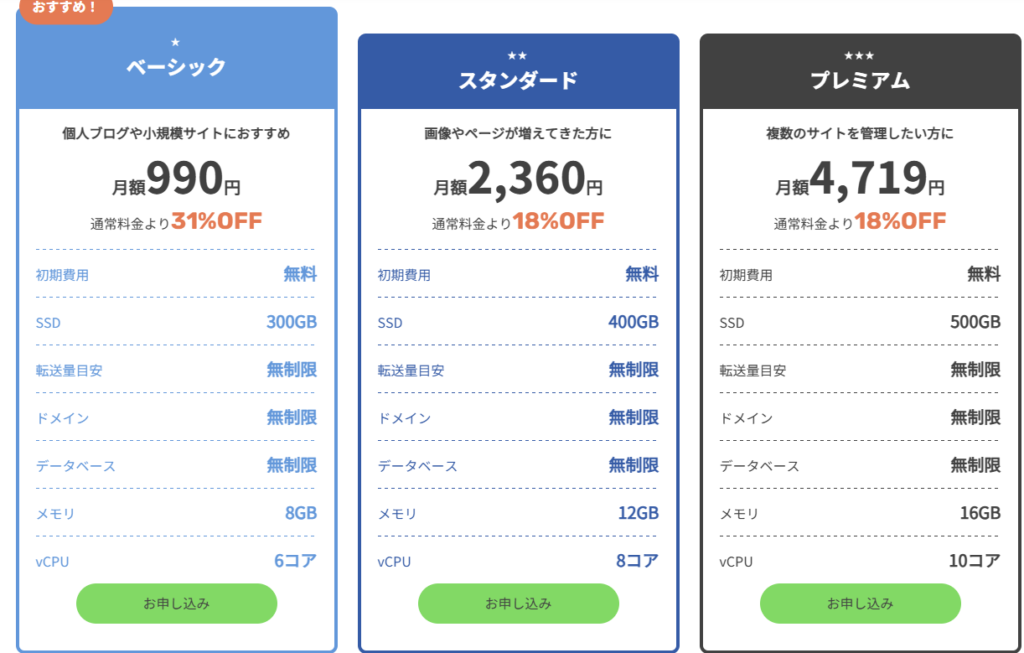Click the 月額4,719円 price
Image resolution: width=1024 pixels, height=653 pixels.
[860, 180]
